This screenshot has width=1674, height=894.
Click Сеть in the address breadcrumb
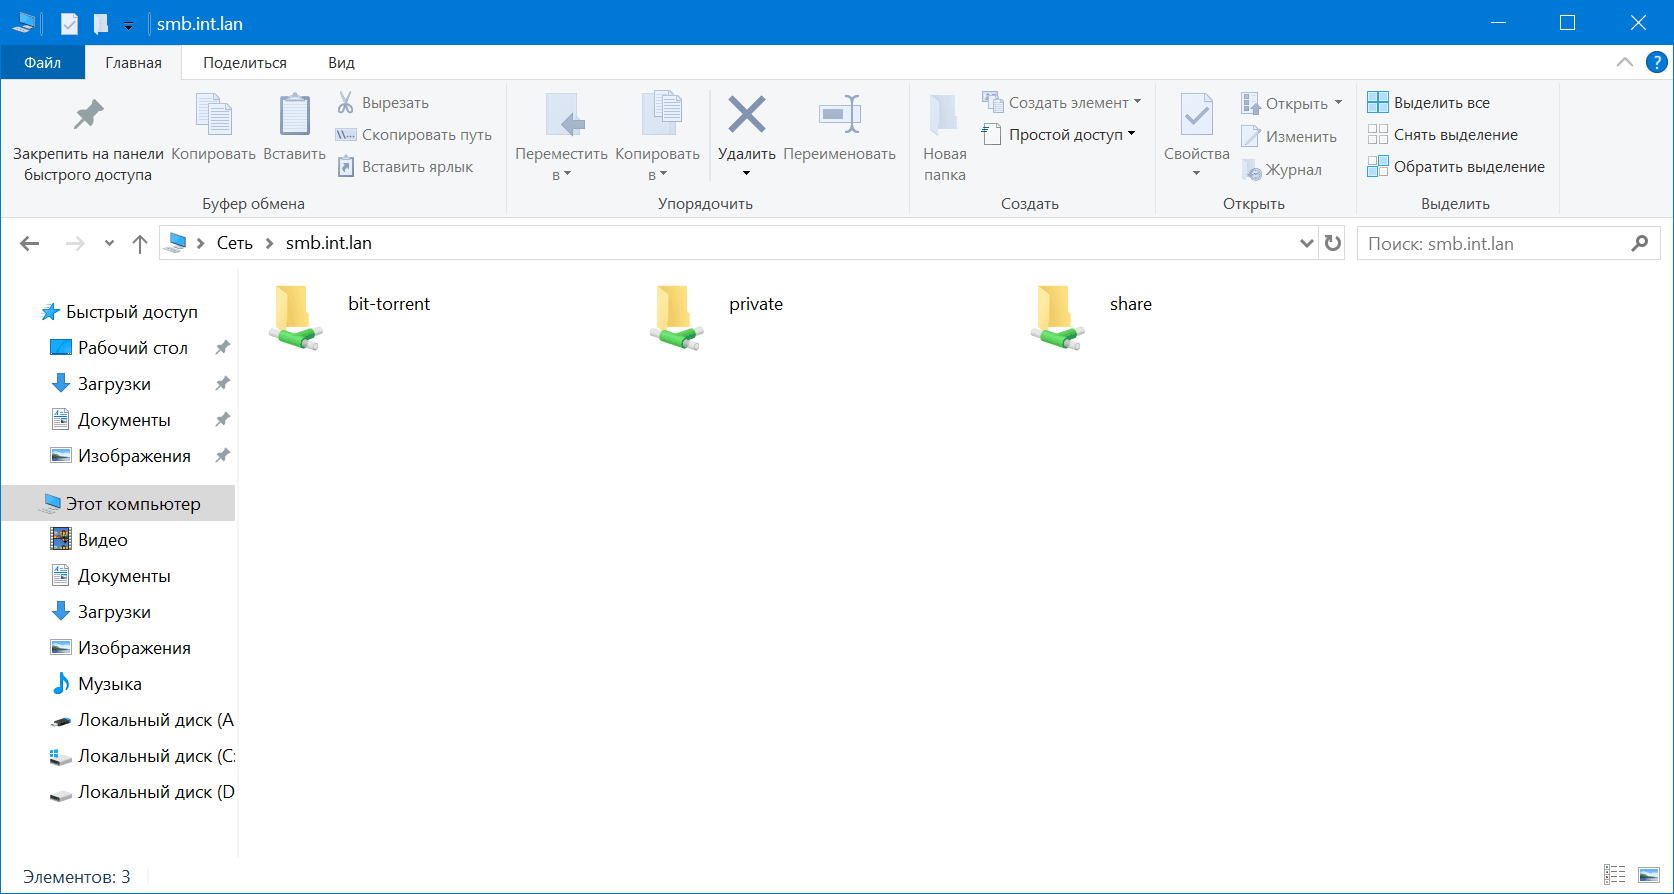234,243
